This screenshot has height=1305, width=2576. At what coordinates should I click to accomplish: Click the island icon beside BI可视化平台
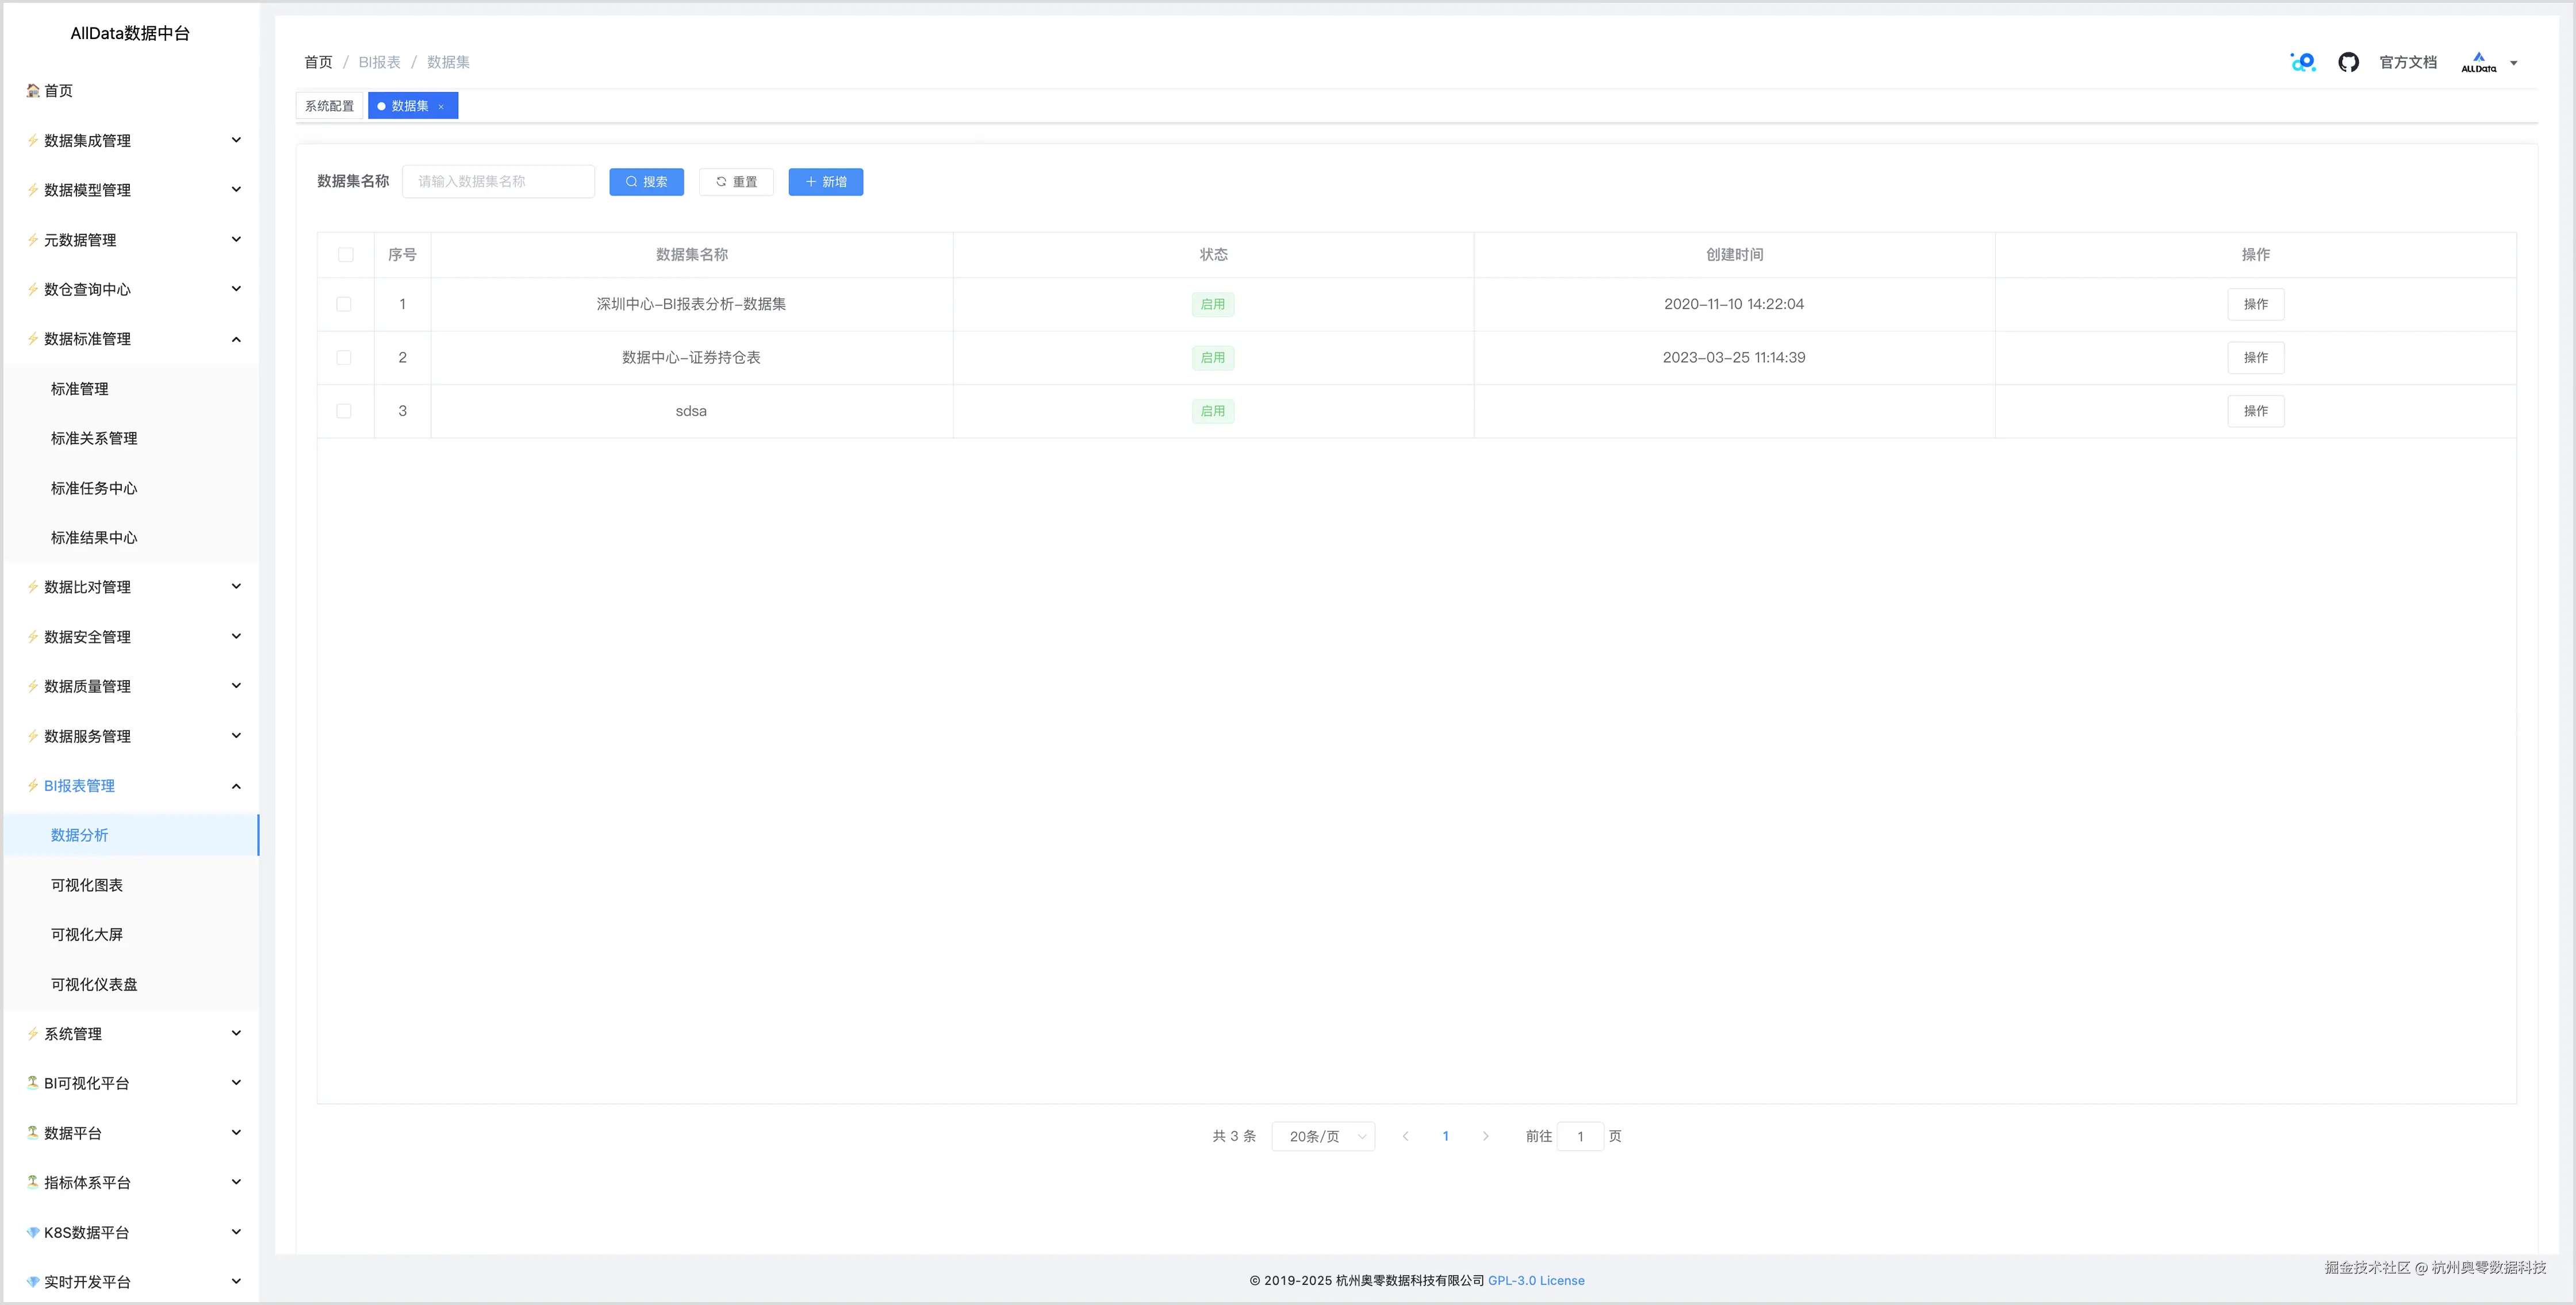click(x=33, y=1083)
